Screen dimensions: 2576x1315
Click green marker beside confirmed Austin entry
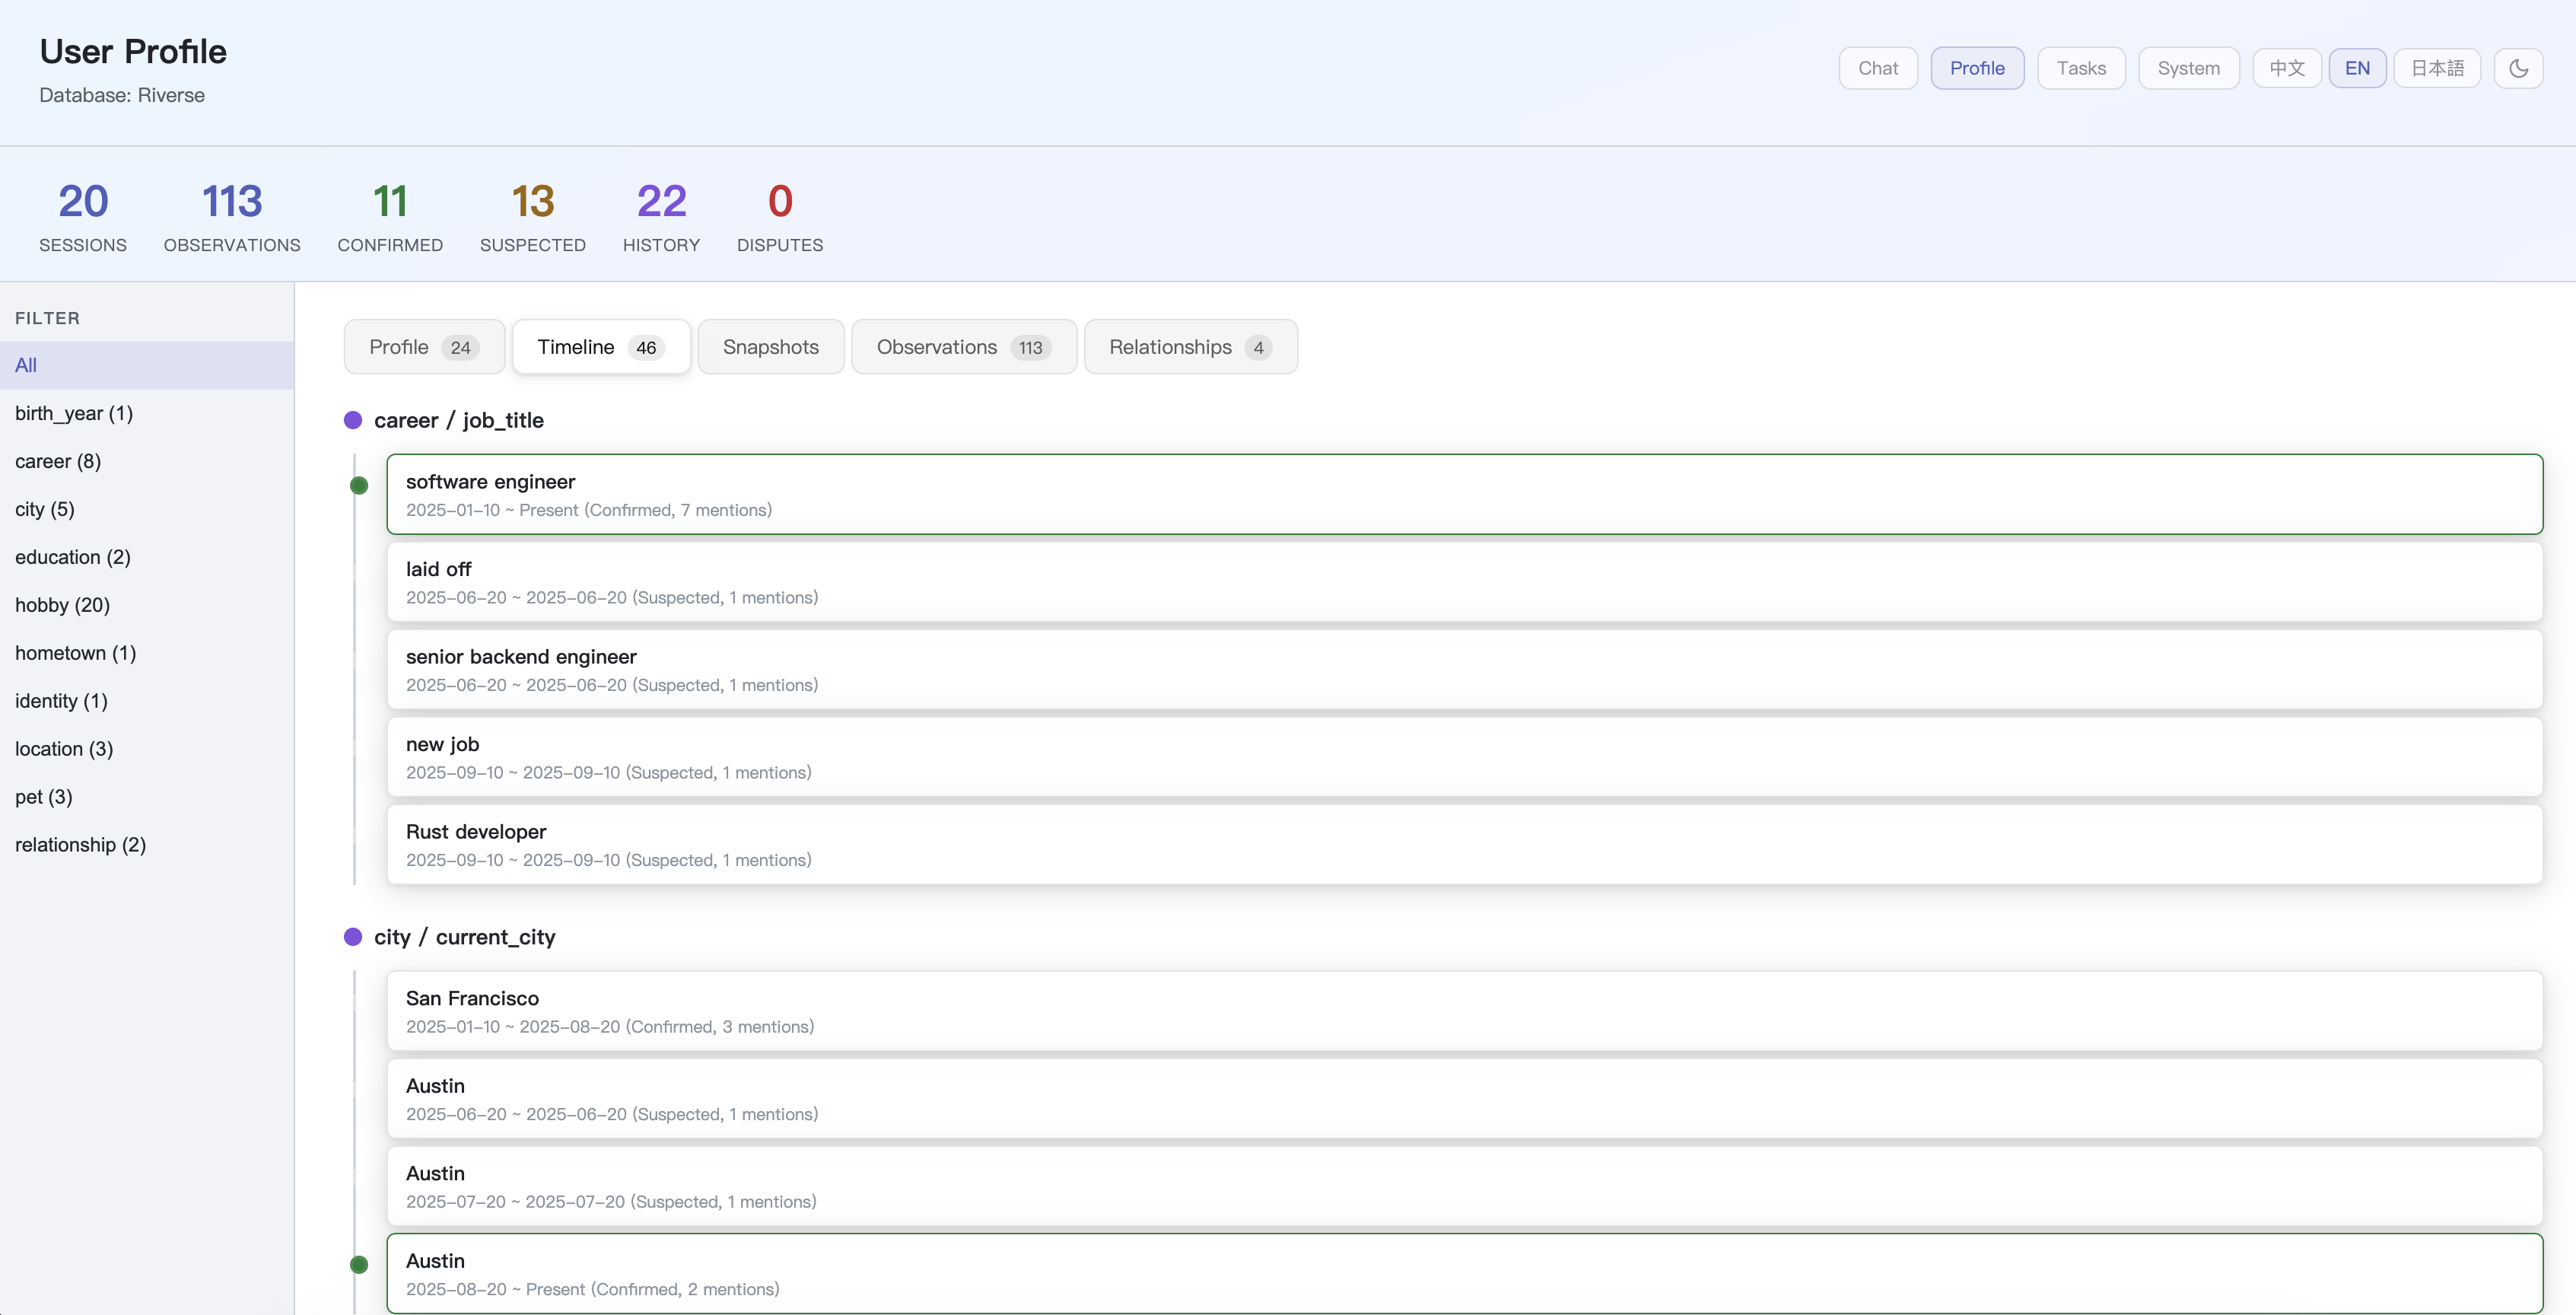(x=359, y=1265)
